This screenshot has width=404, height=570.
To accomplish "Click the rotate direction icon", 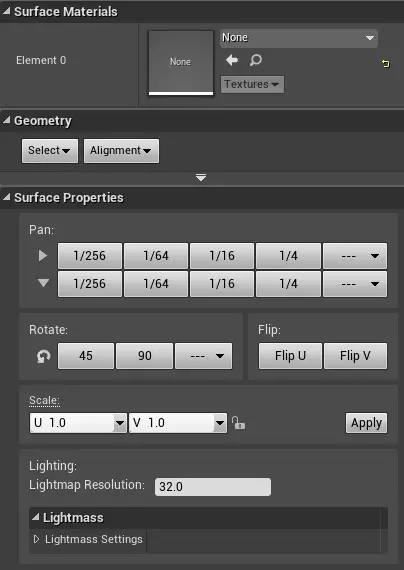I will click(x=43, y=356).
